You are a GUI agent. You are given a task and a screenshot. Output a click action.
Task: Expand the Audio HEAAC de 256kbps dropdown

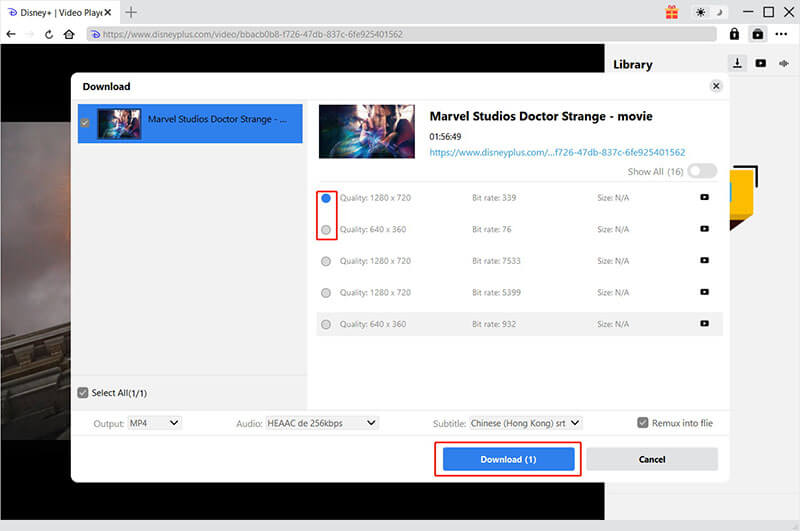[x=321, y=423]
